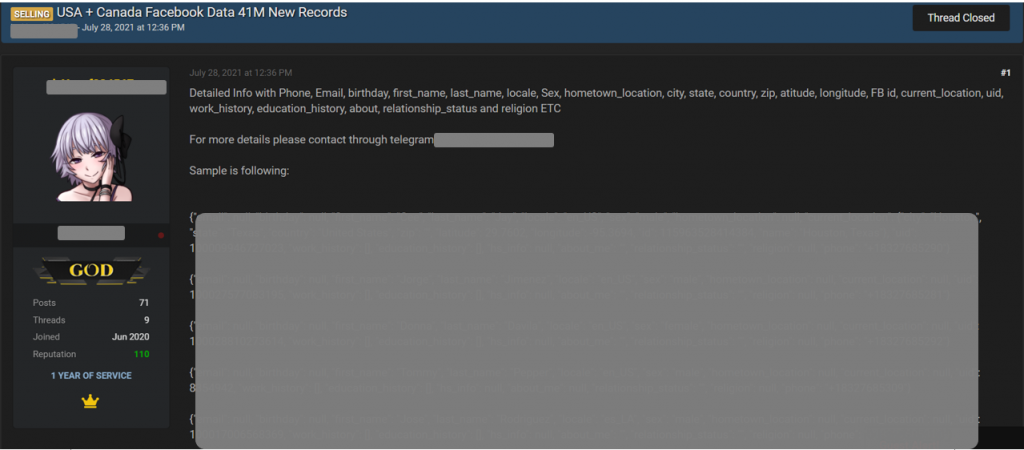This screenshot has height=450, width=1024.
Task: Click the green Reputation score 110
Action: [x=141, y=354]
